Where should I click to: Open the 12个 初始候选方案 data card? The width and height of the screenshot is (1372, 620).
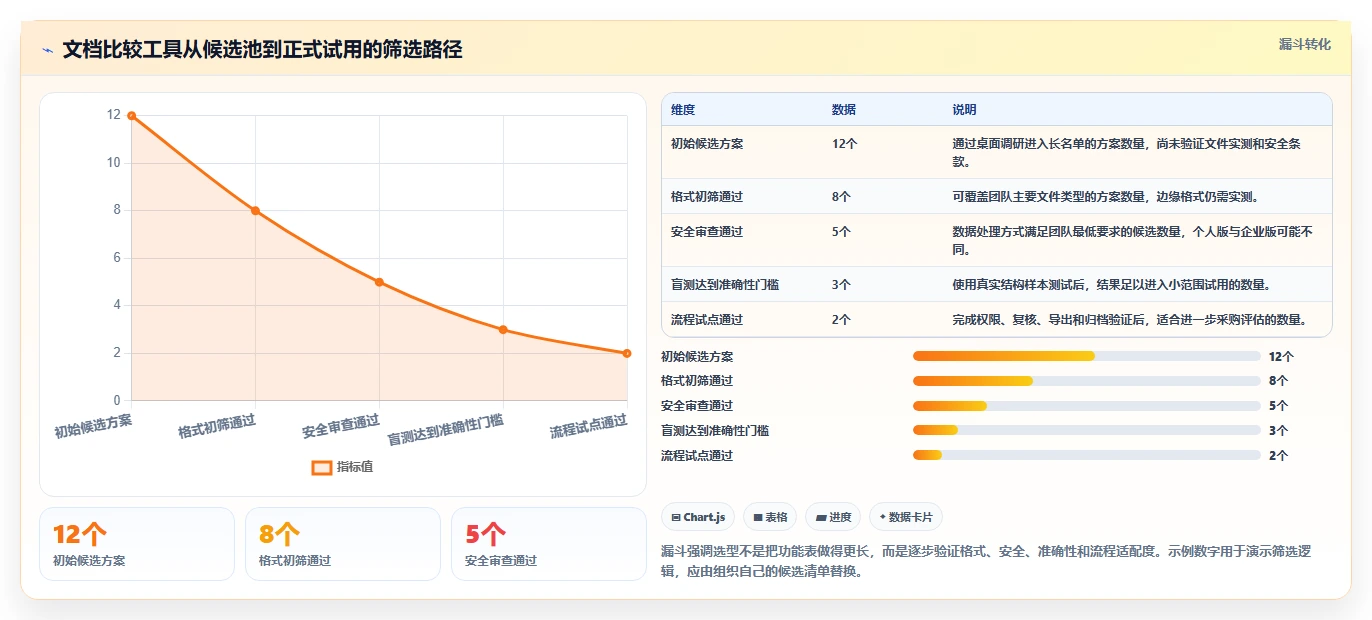point(137,544)
